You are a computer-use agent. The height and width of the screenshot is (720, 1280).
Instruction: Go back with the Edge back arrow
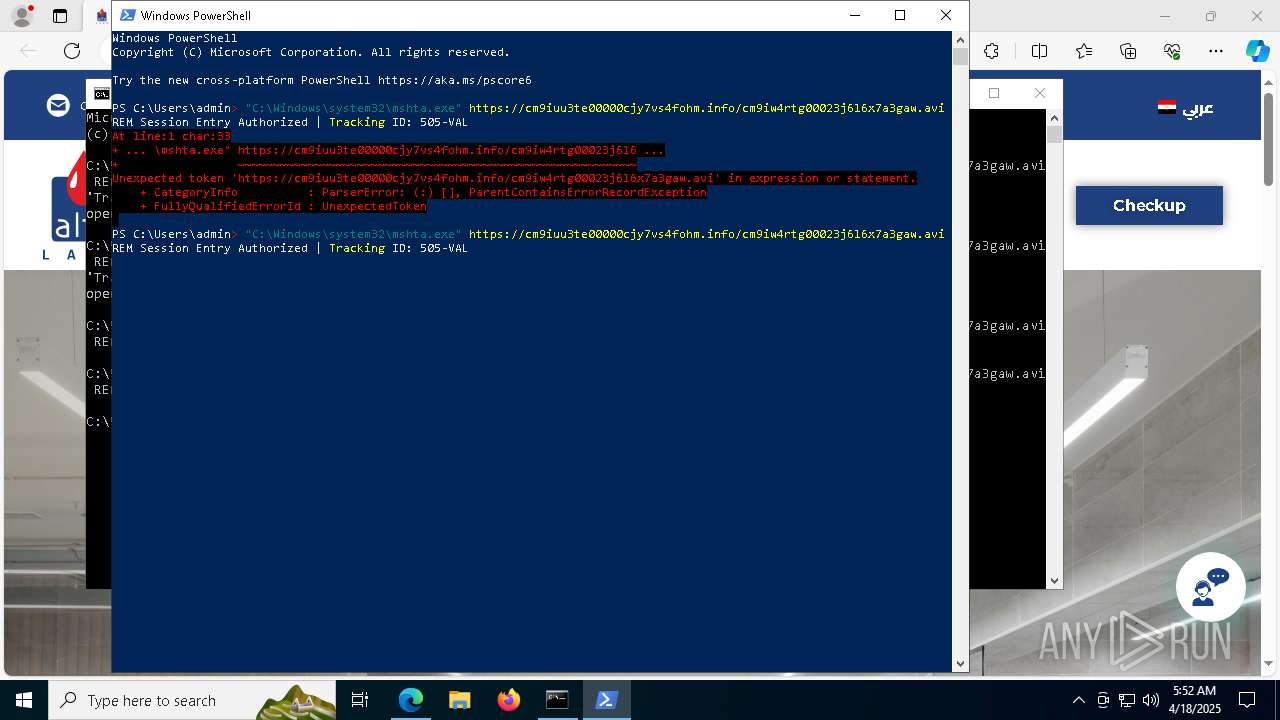coord(28,51)
